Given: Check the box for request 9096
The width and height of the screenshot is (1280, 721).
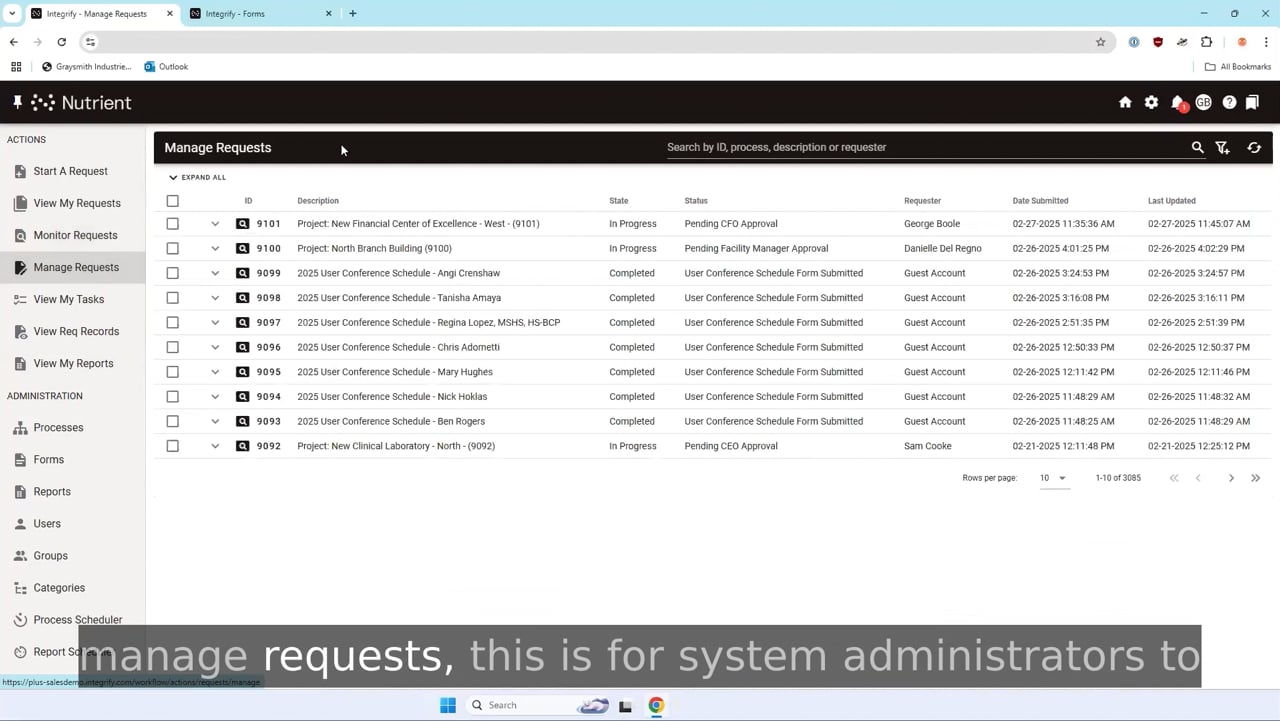Looking at the screenshot, I should [x=172, y=347].
